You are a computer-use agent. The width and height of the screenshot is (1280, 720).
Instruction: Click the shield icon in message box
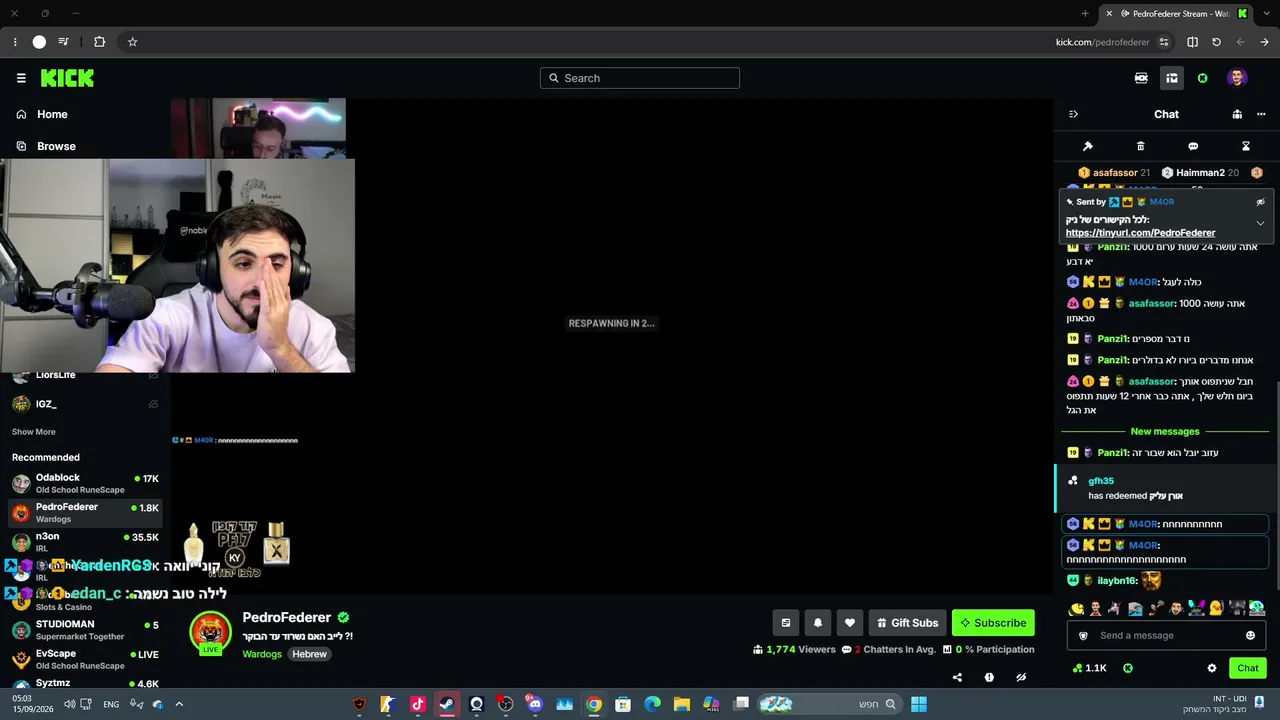point(1083,636)
